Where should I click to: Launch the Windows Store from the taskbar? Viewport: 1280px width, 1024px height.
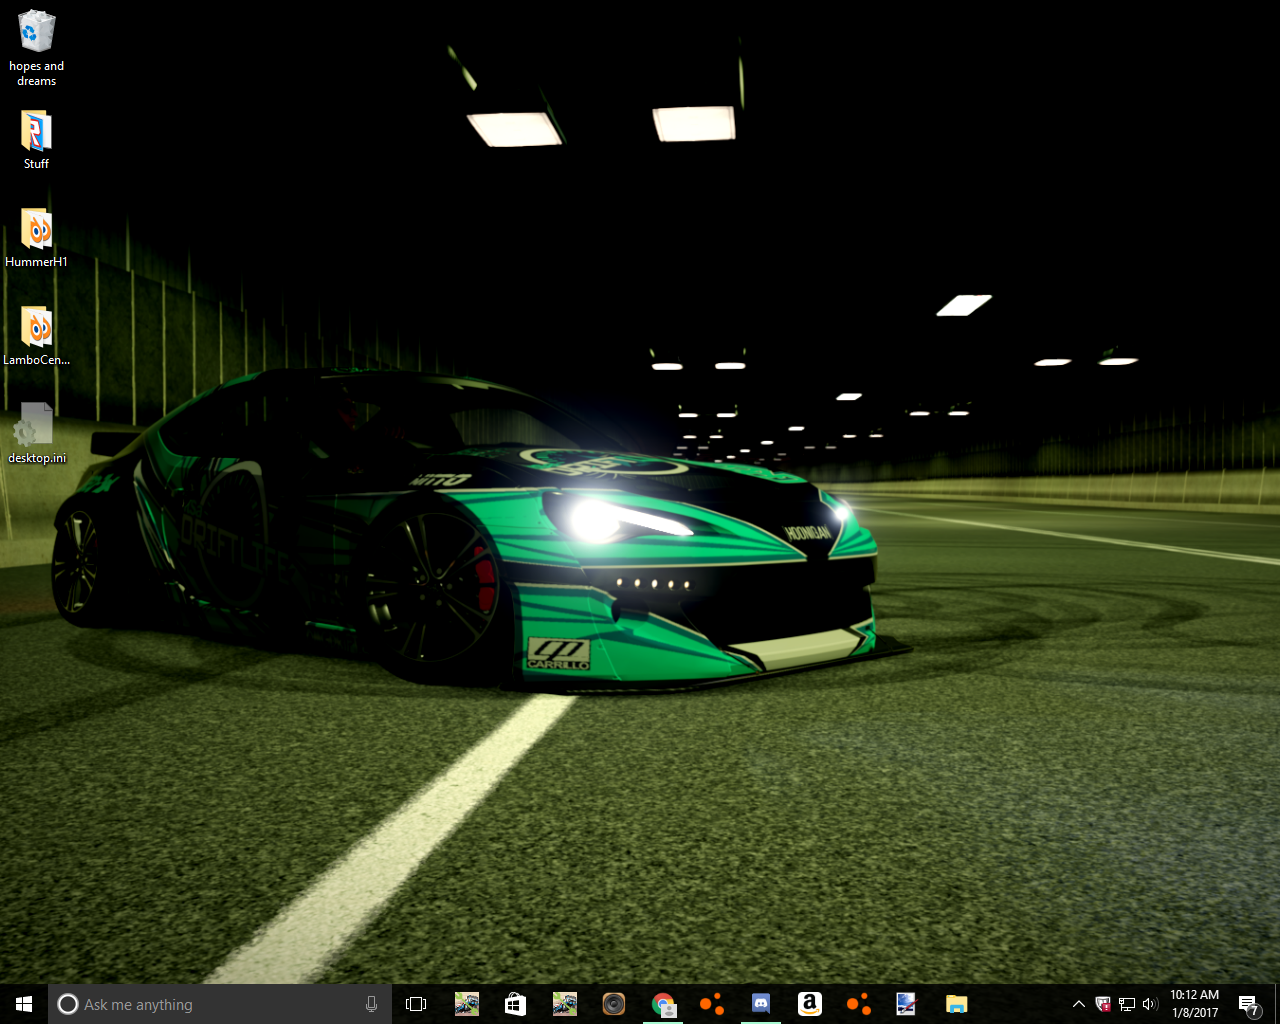[x=515, y=1004]
